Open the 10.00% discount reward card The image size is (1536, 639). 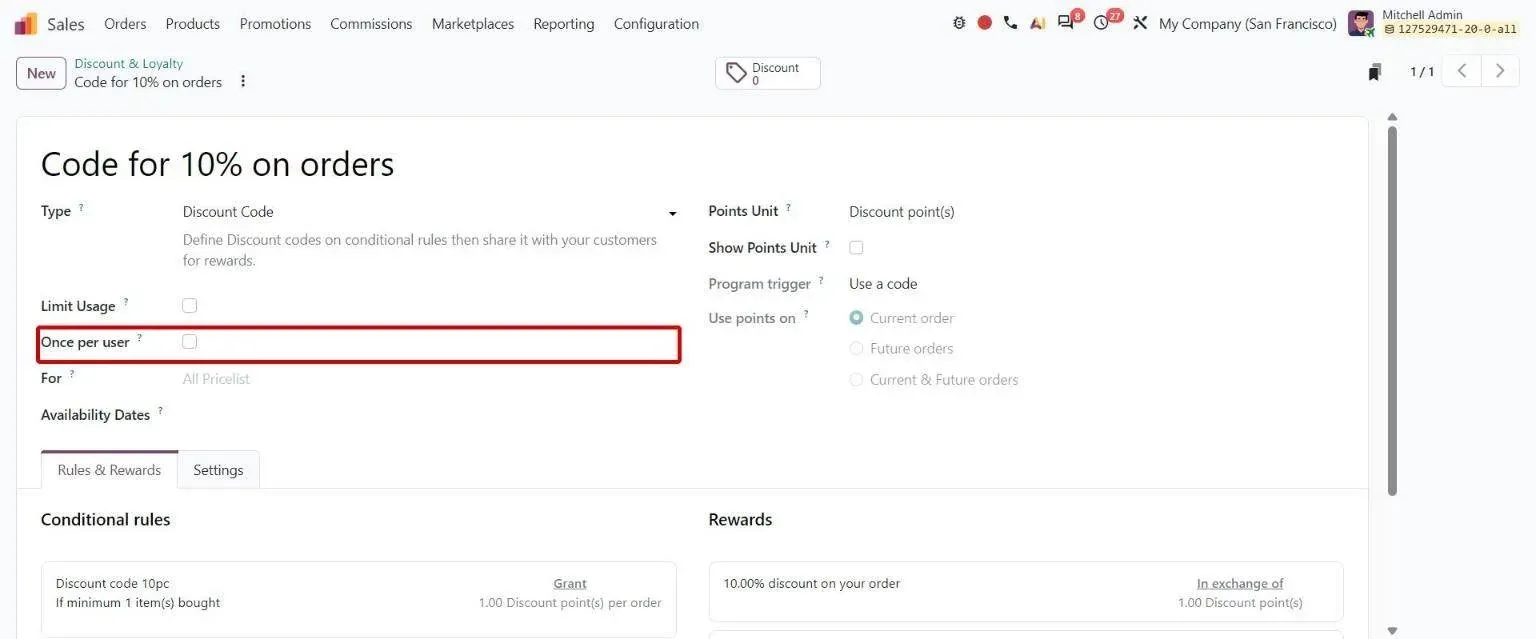1026,593
